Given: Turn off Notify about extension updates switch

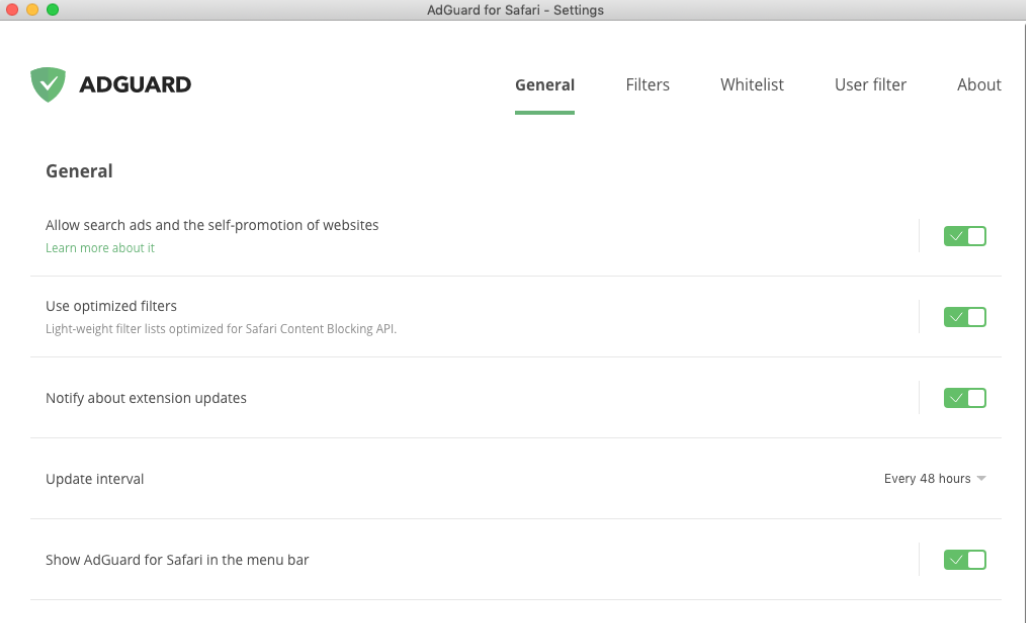Looking at the screenshot, I should click(964, 398).
